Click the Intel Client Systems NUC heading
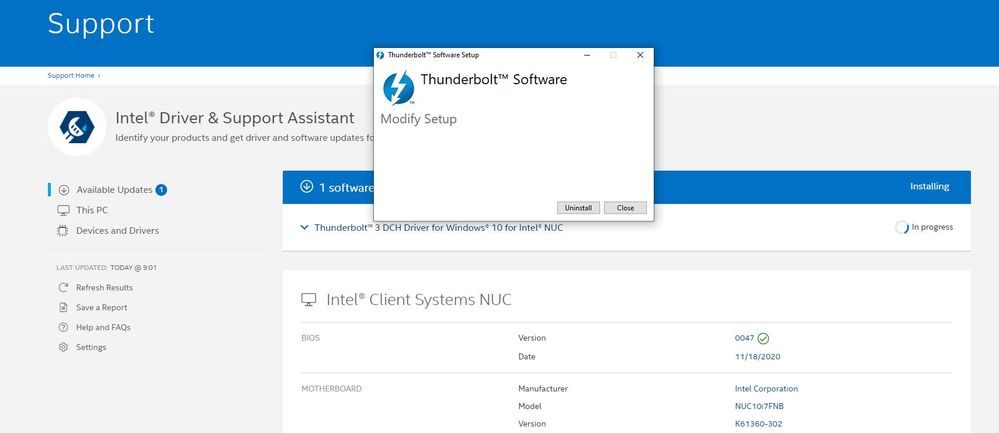This screenshot has height=433, width=999. [x=419, y=300]
